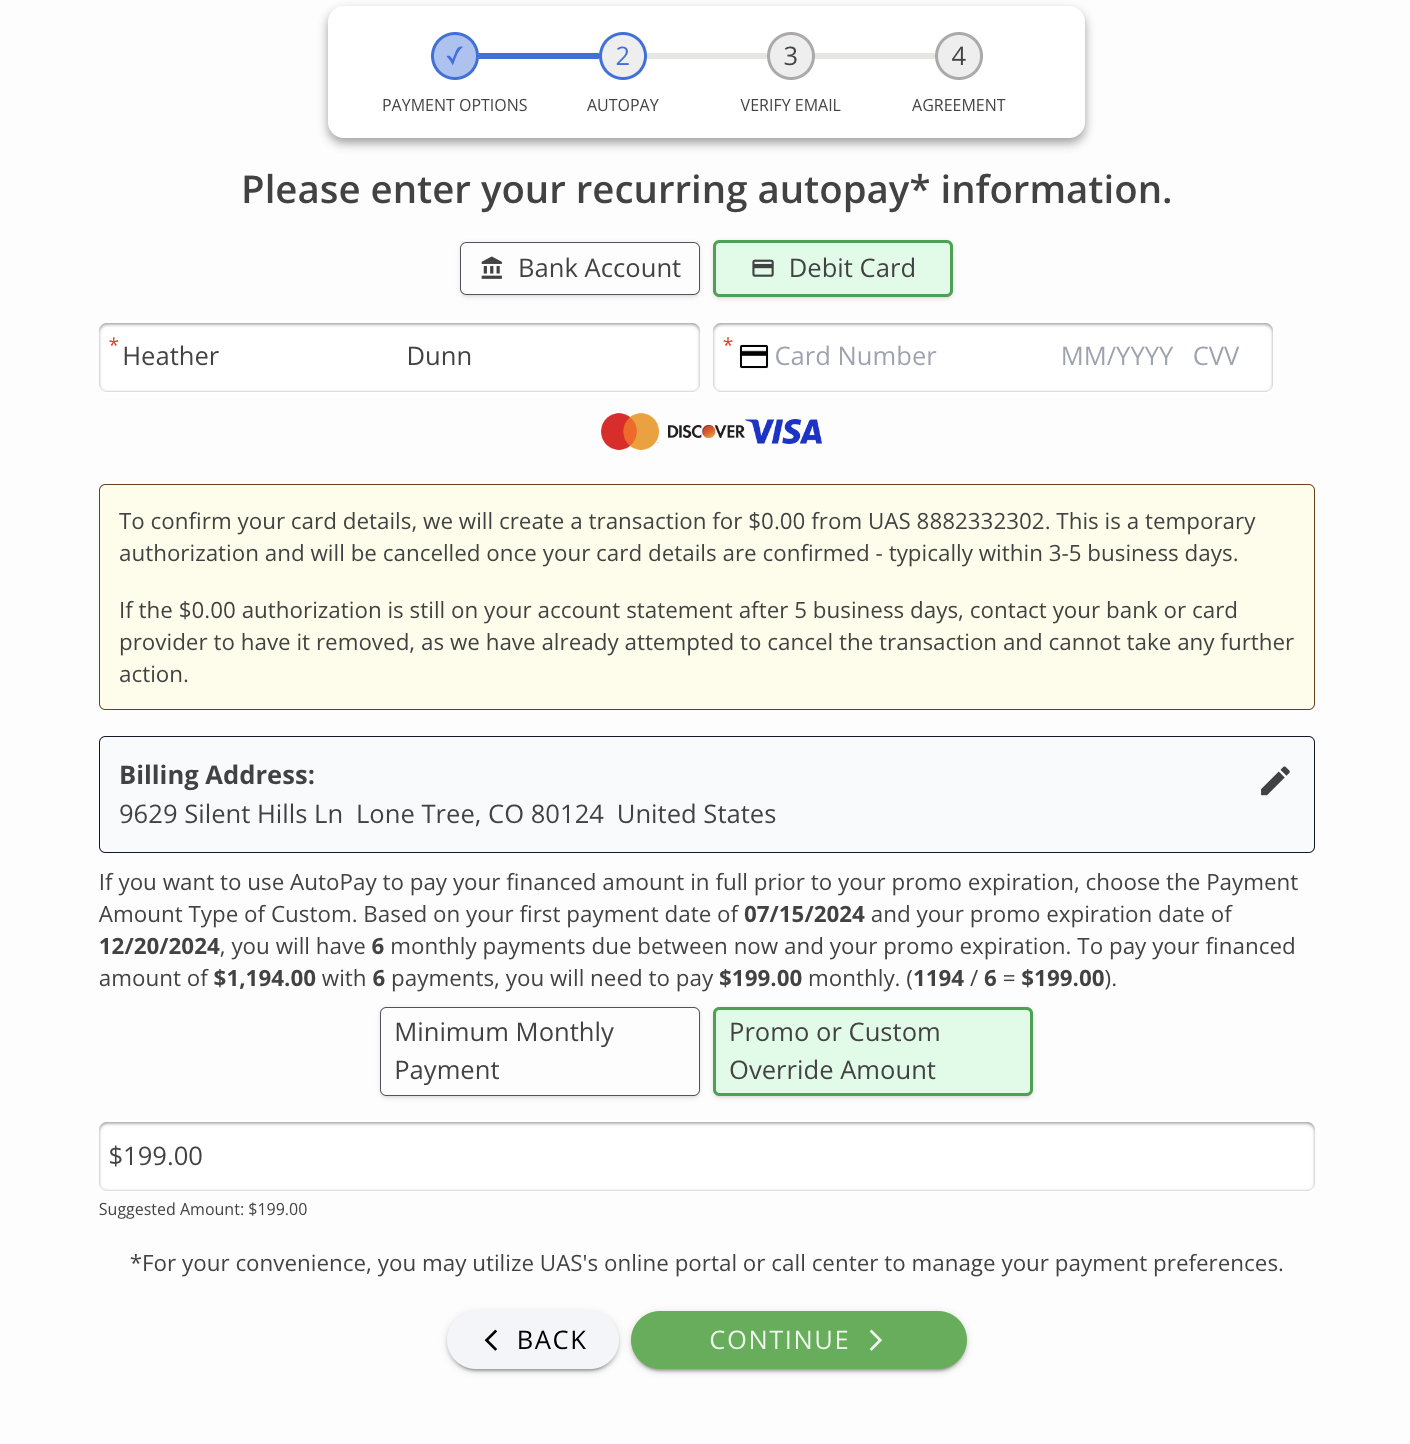
Task: Click the pencil edit icon for Billing Address
Action: point(1275,781)
